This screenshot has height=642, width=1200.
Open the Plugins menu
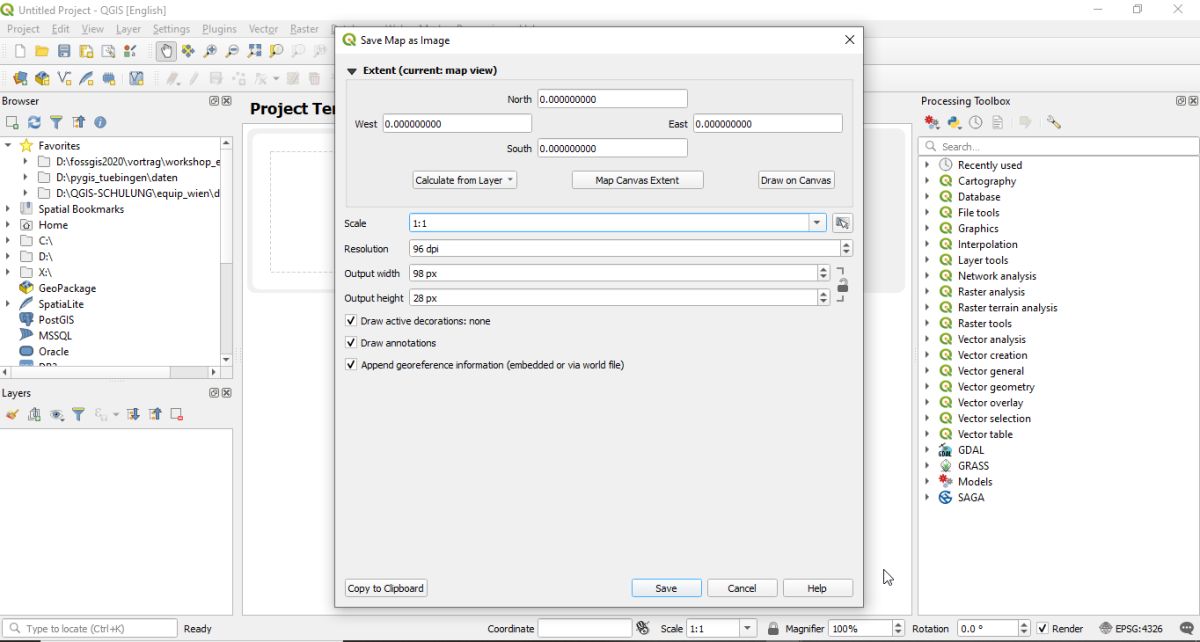pos(219,29)
